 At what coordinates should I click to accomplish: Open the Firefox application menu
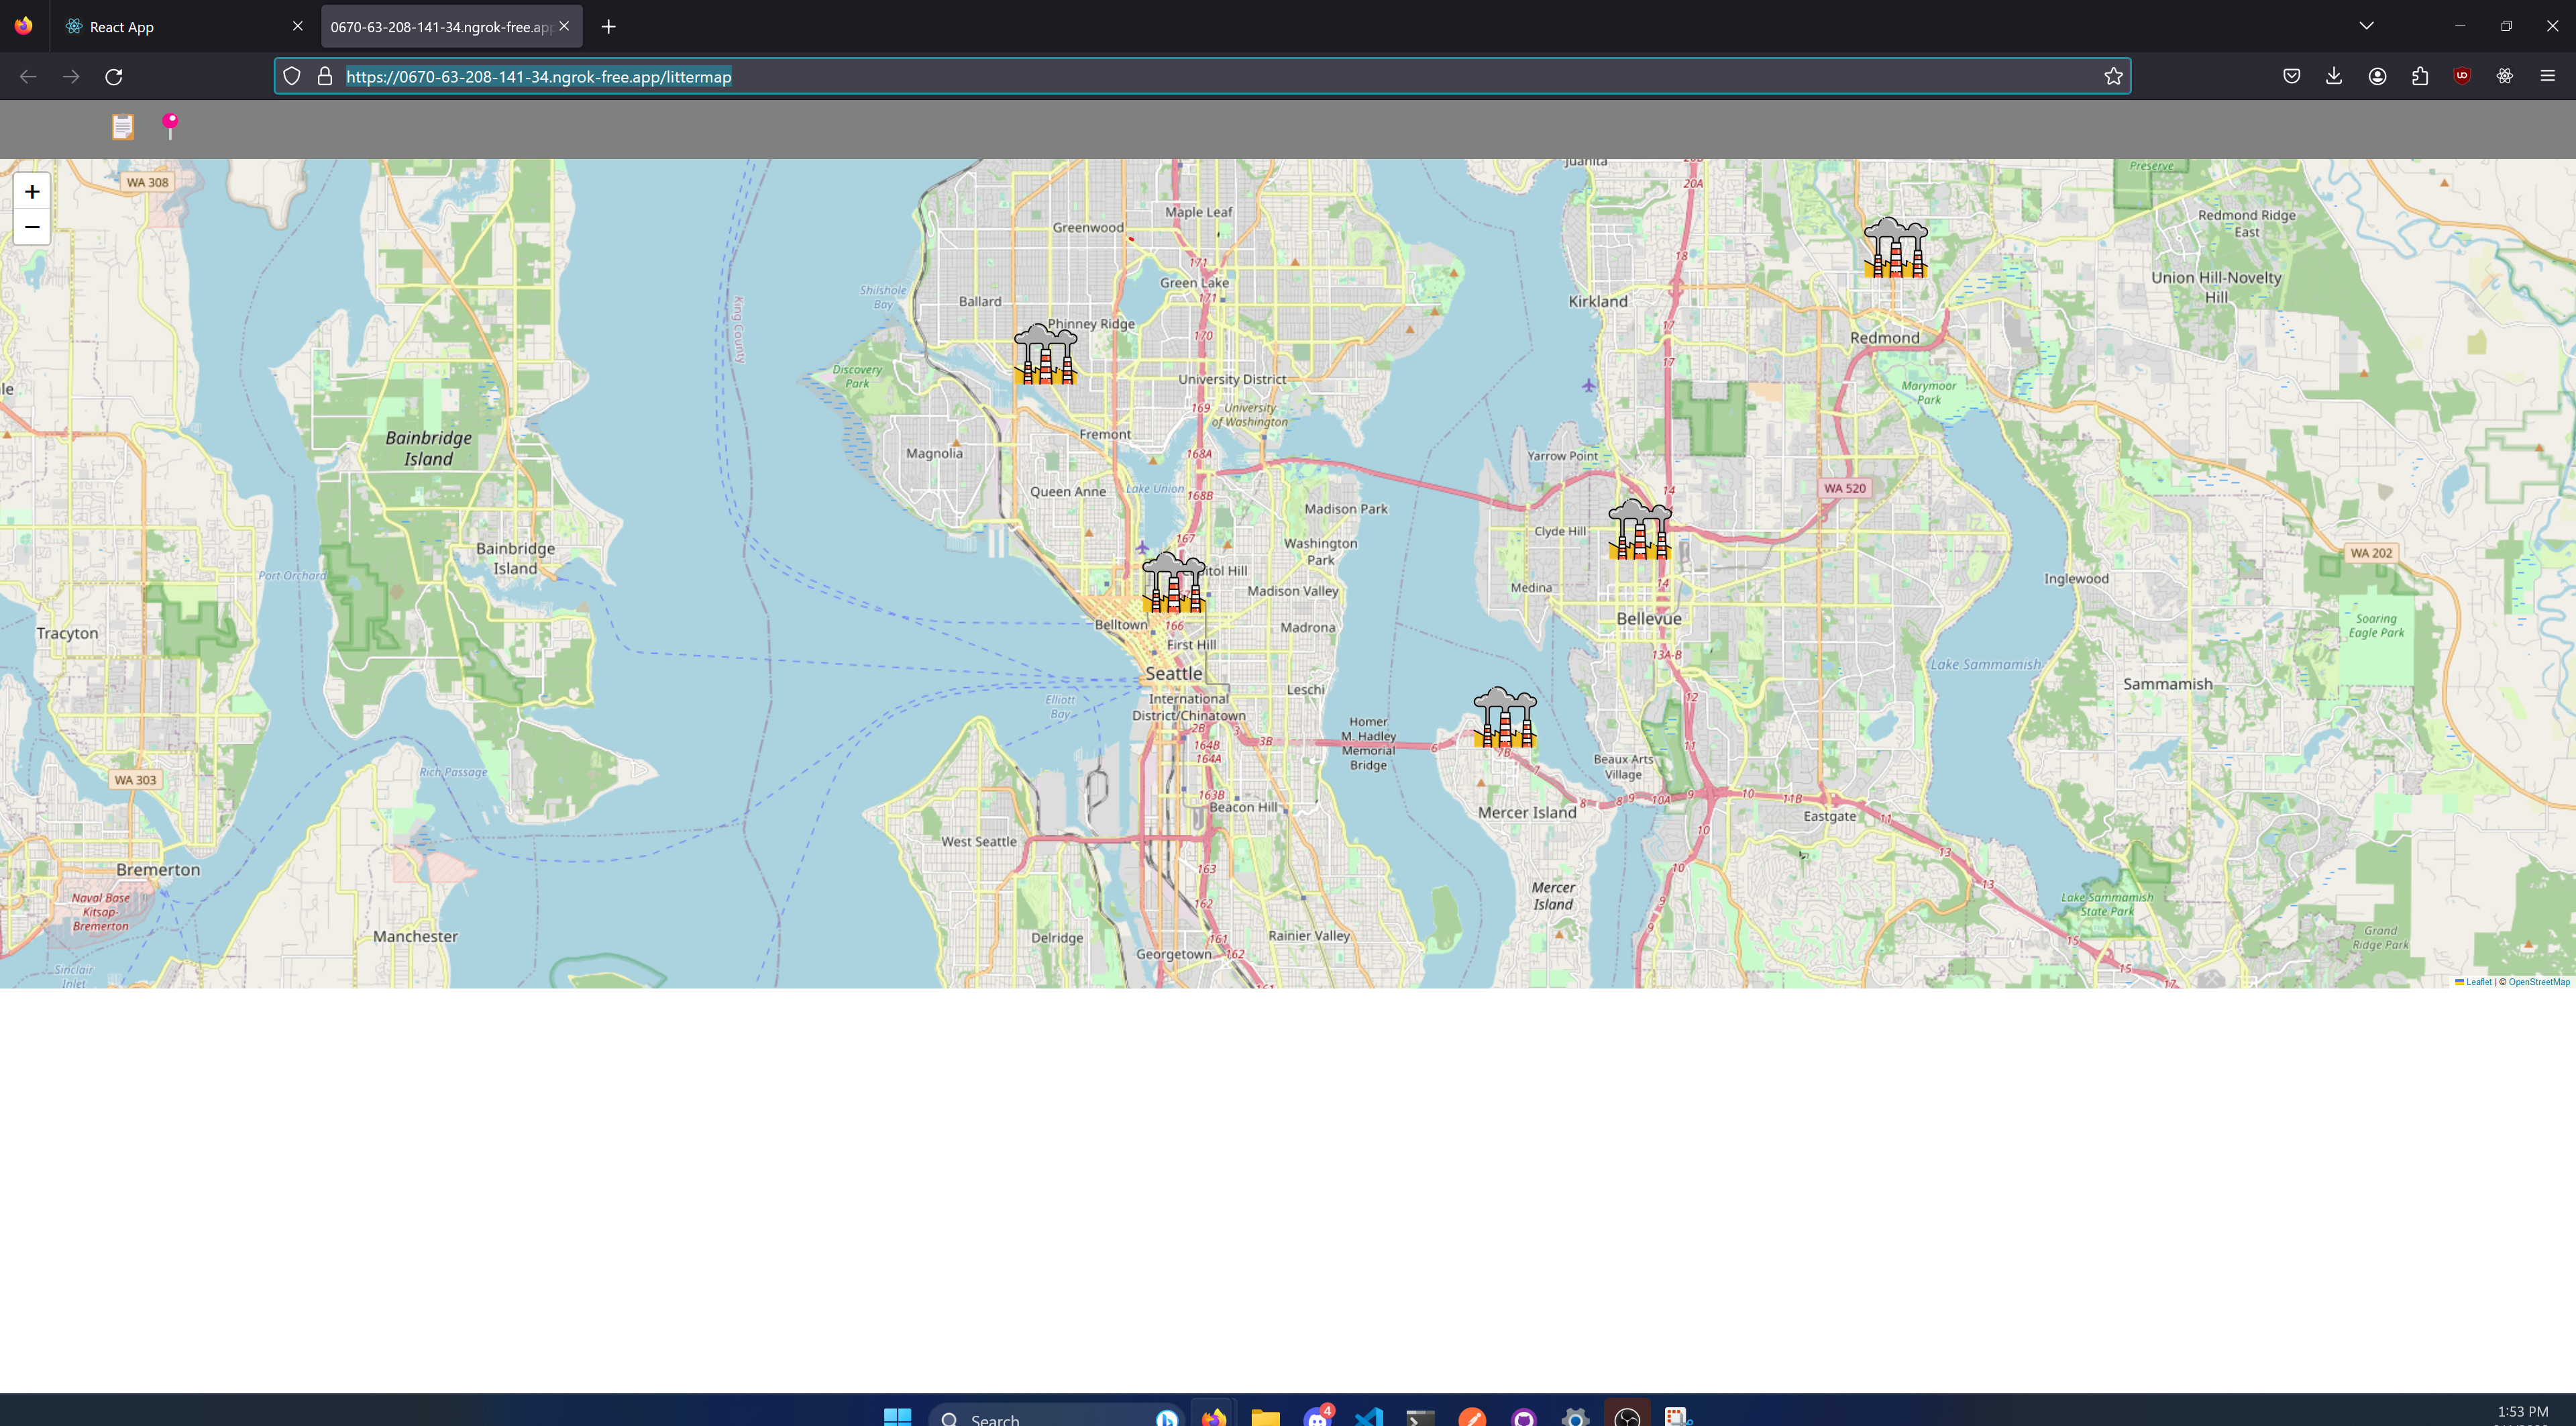click(2547, 76)
